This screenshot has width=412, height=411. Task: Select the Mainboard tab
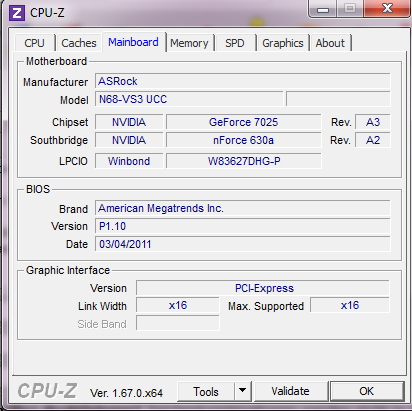click(134, 42)
